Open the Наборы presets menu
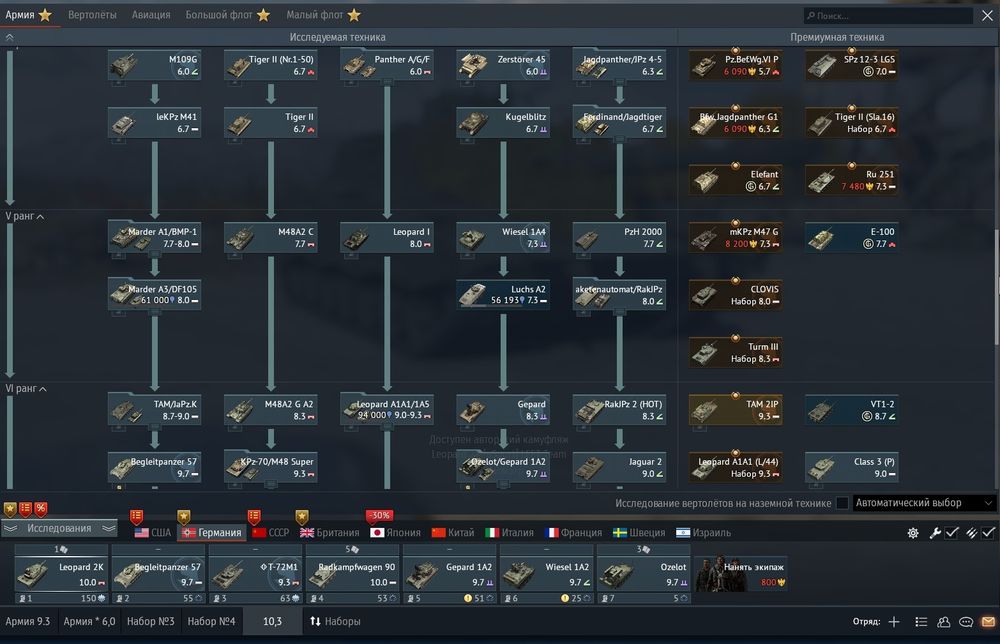The height and width of the screenshot is (644, 1000). click(x=335, y=621)
